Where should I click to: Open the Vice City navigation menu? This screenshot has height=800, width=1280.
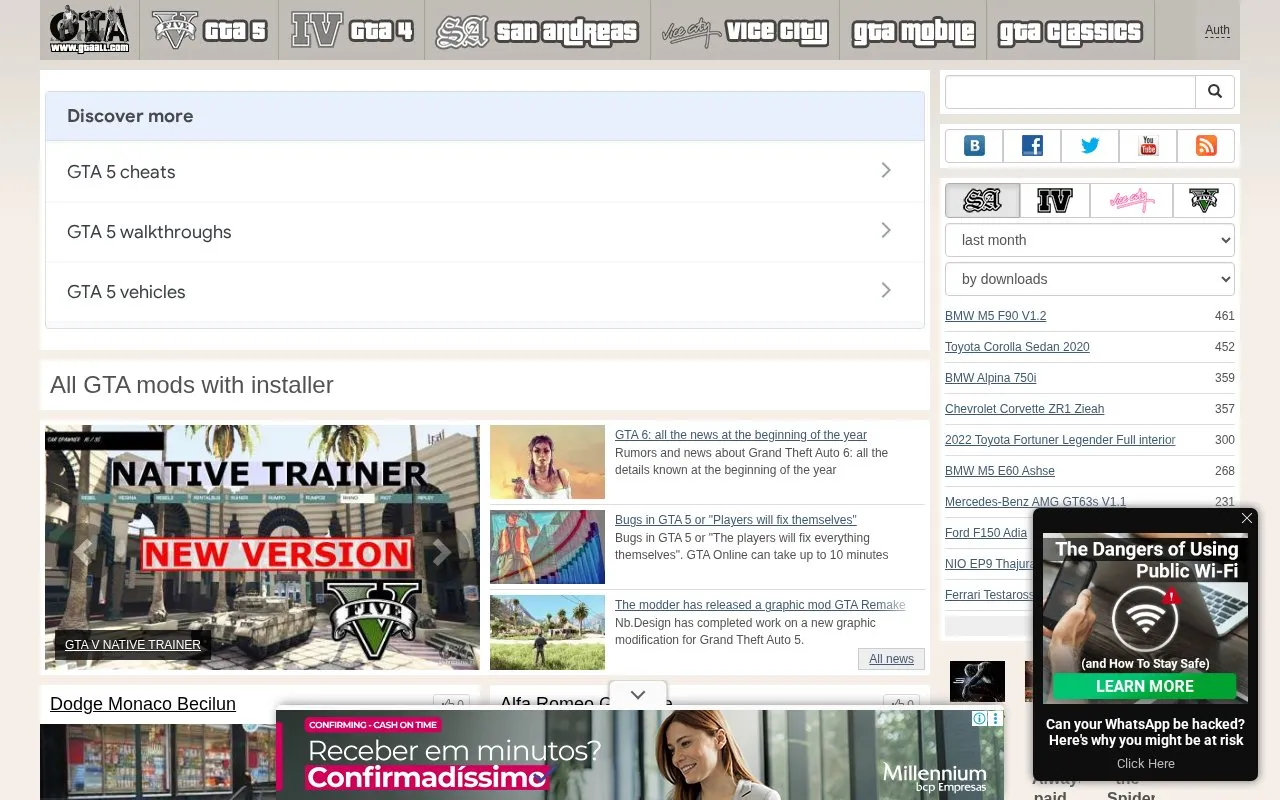point(745,30)
